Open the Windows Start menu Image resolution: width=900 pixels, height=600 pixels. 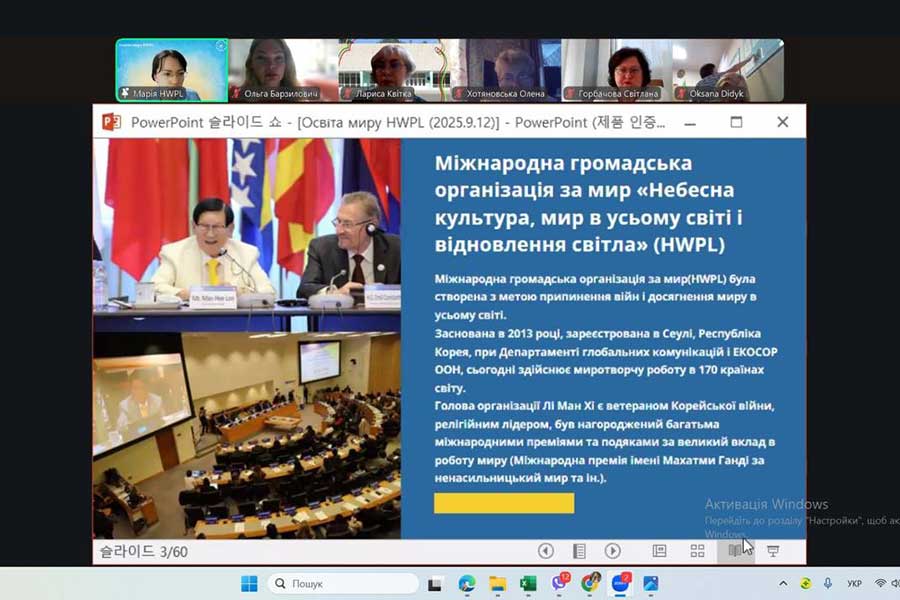[x=249, y=584]
